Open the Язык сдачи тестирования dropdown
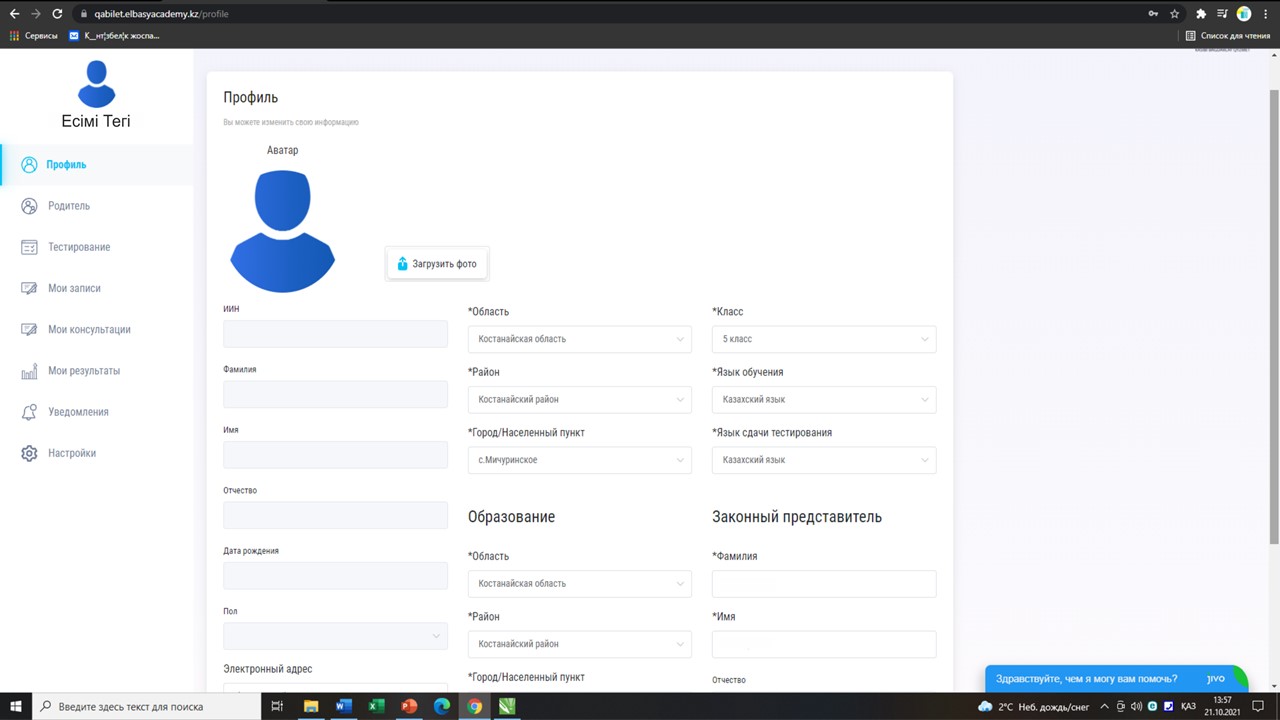 coord(823,460)
